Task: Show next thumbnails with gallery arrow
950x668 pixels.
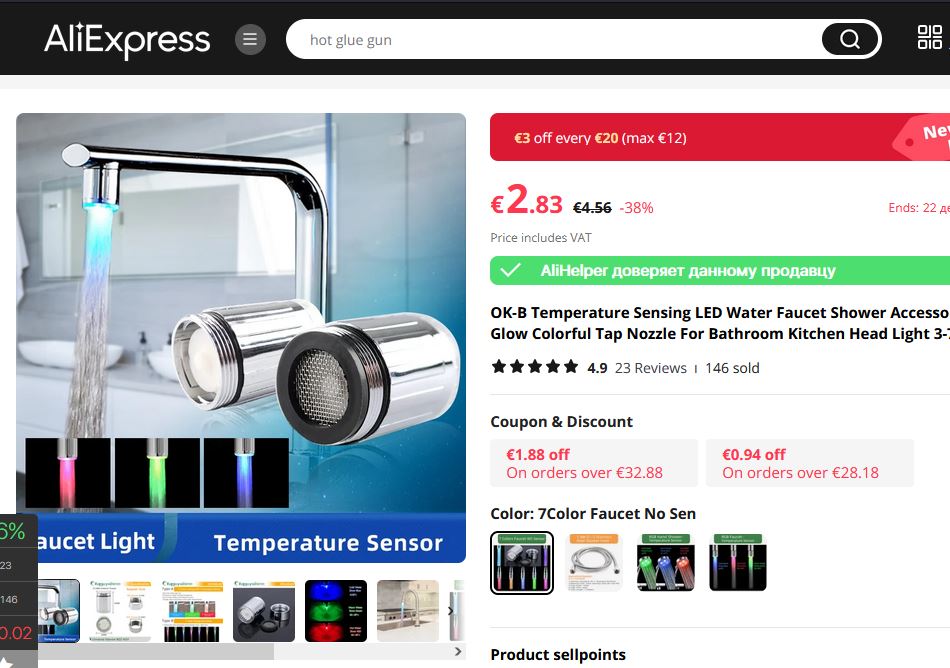Action: 450,611
